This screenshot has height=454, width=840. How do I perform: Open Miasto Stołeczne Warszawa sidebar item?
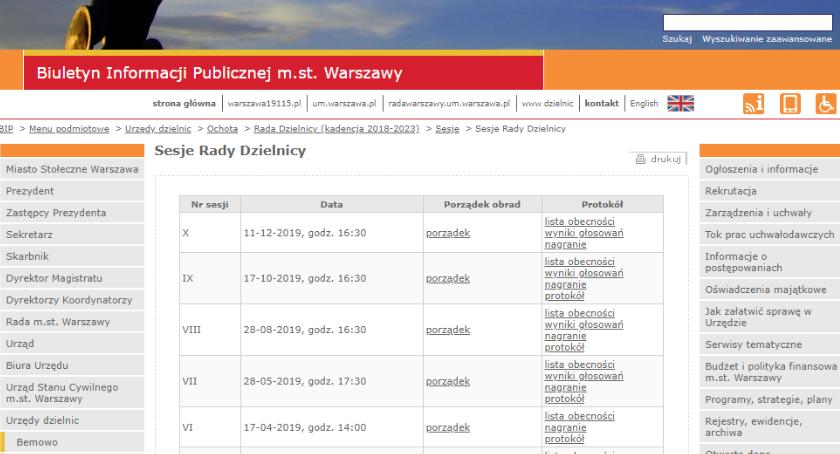72,169
